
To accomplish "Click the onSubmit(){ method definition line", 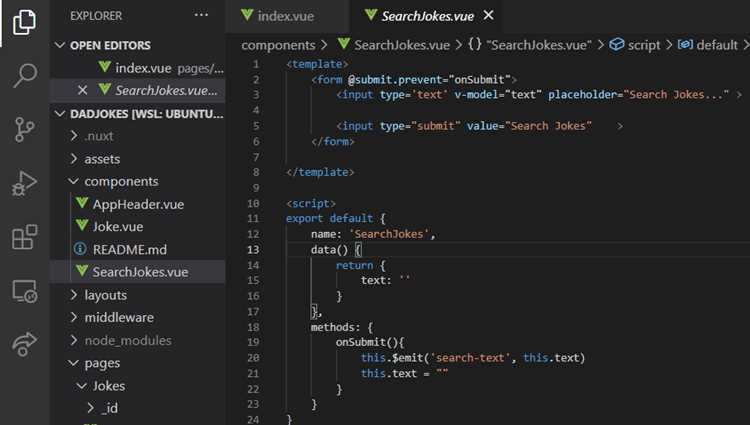I will click(370, 342).
